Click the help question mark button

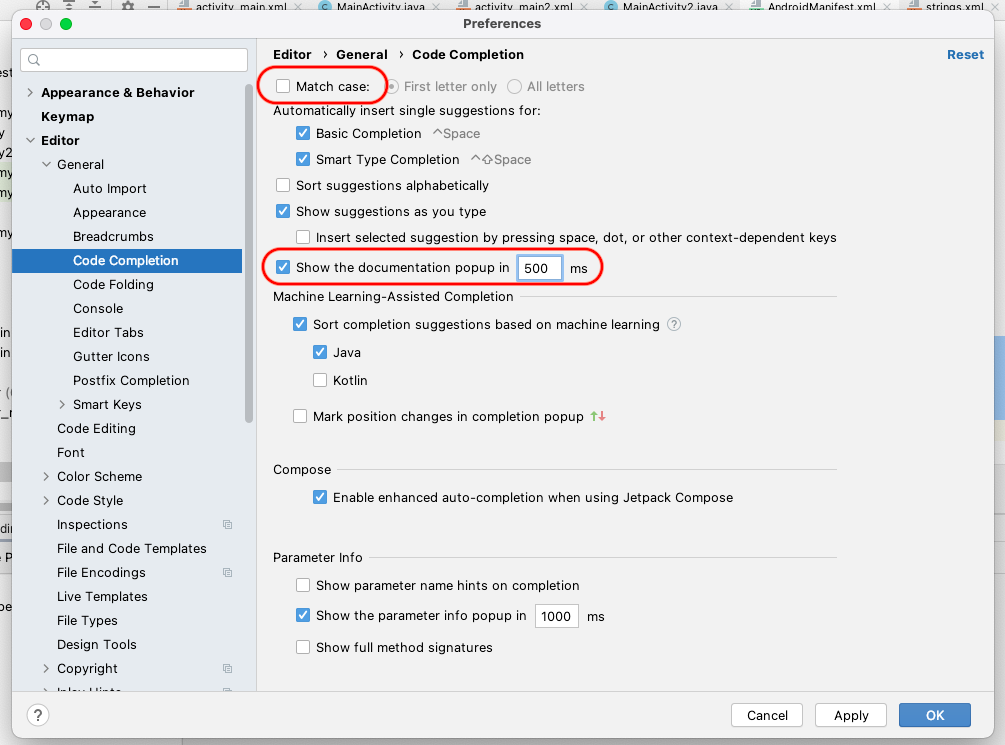(37, 715)
